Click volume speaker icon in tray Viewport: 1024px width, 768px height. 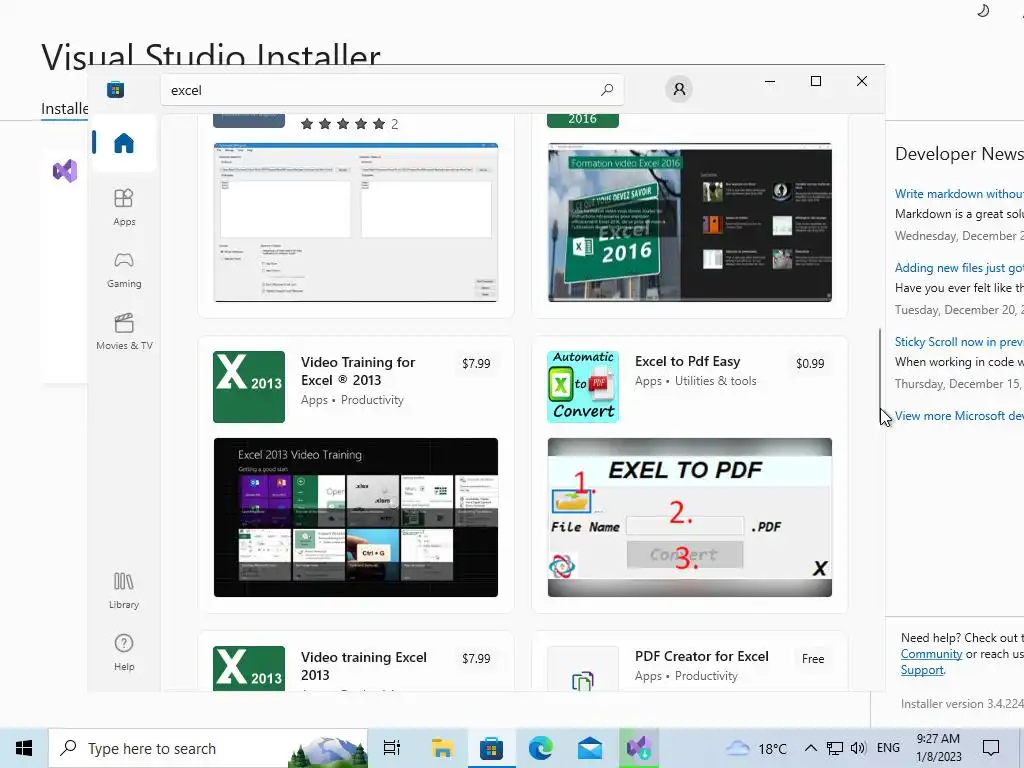[858, 748]
